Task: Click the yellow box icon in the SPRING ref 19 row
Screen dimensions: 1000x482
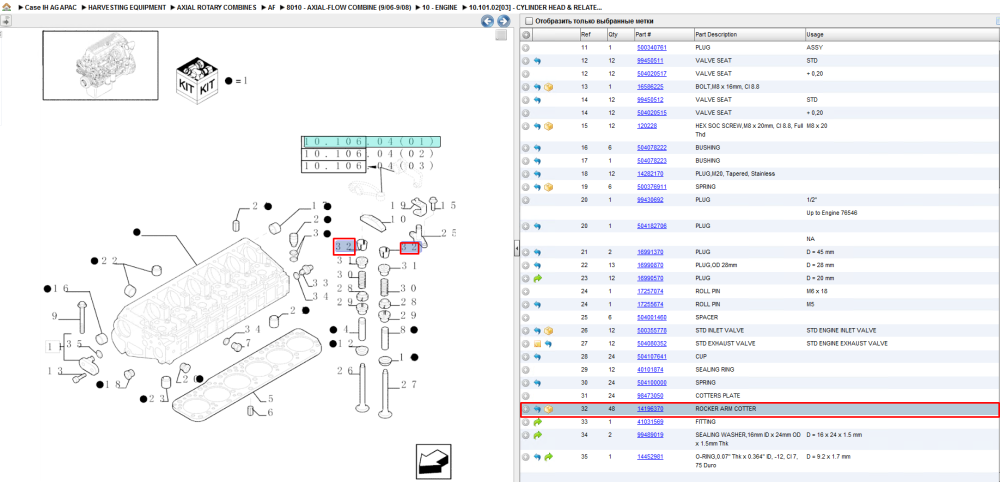Action: tap(548, 187)
